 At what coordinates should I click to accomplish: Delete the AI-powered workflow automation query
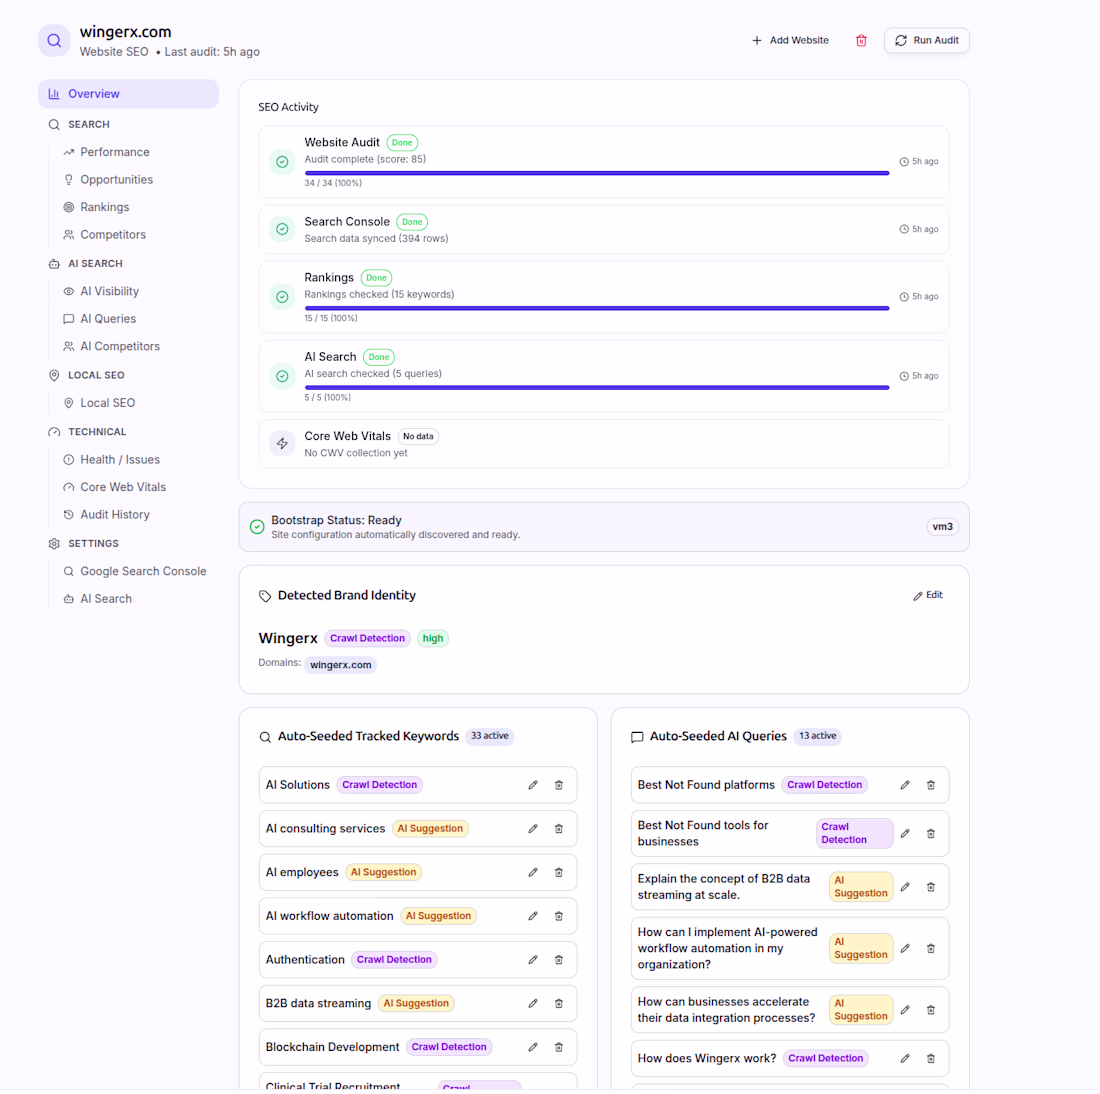click(931, 949)
